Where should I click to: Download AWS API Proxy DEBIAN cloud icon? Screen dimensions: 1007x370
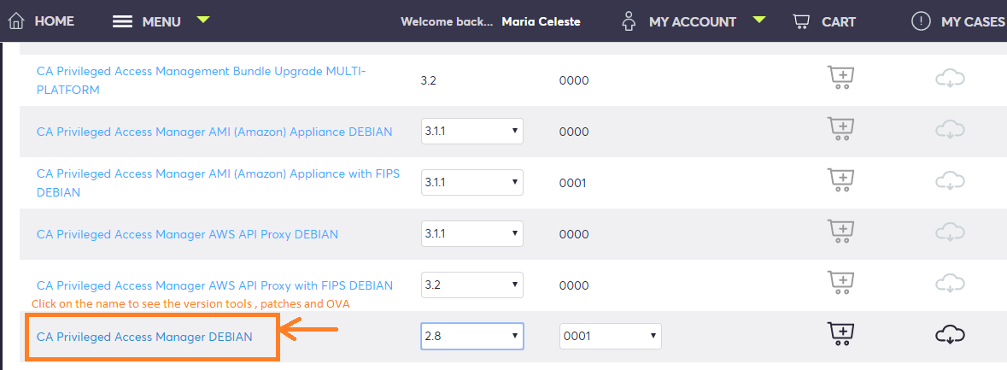click(950, 232)
